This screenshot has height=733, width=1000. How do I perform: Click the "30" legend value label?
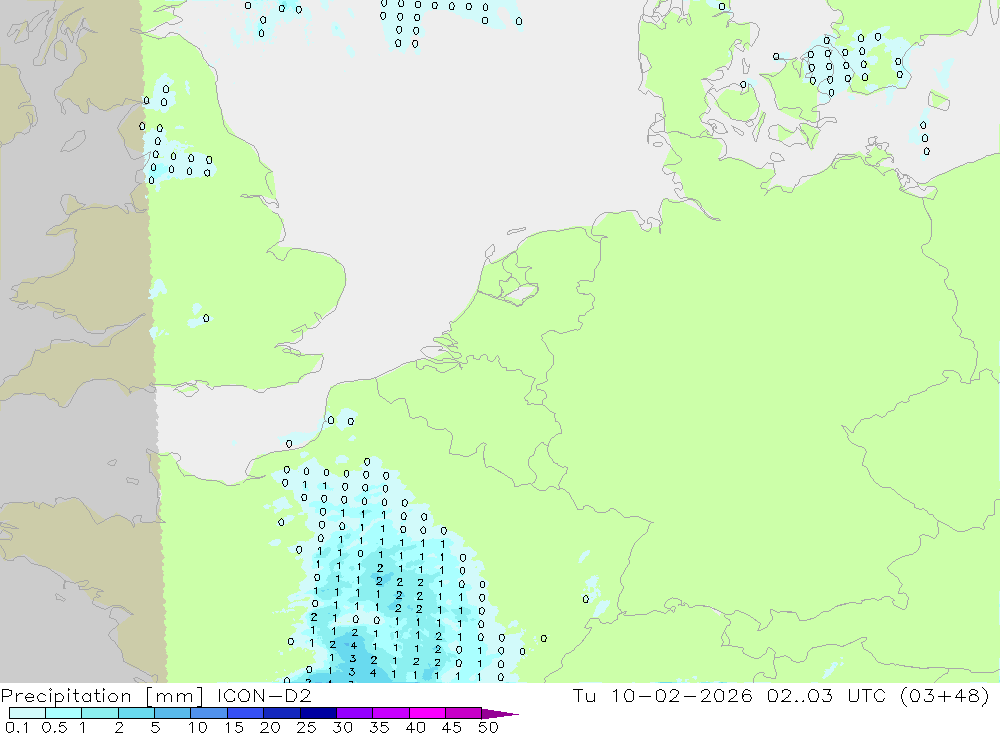[343, 727]
